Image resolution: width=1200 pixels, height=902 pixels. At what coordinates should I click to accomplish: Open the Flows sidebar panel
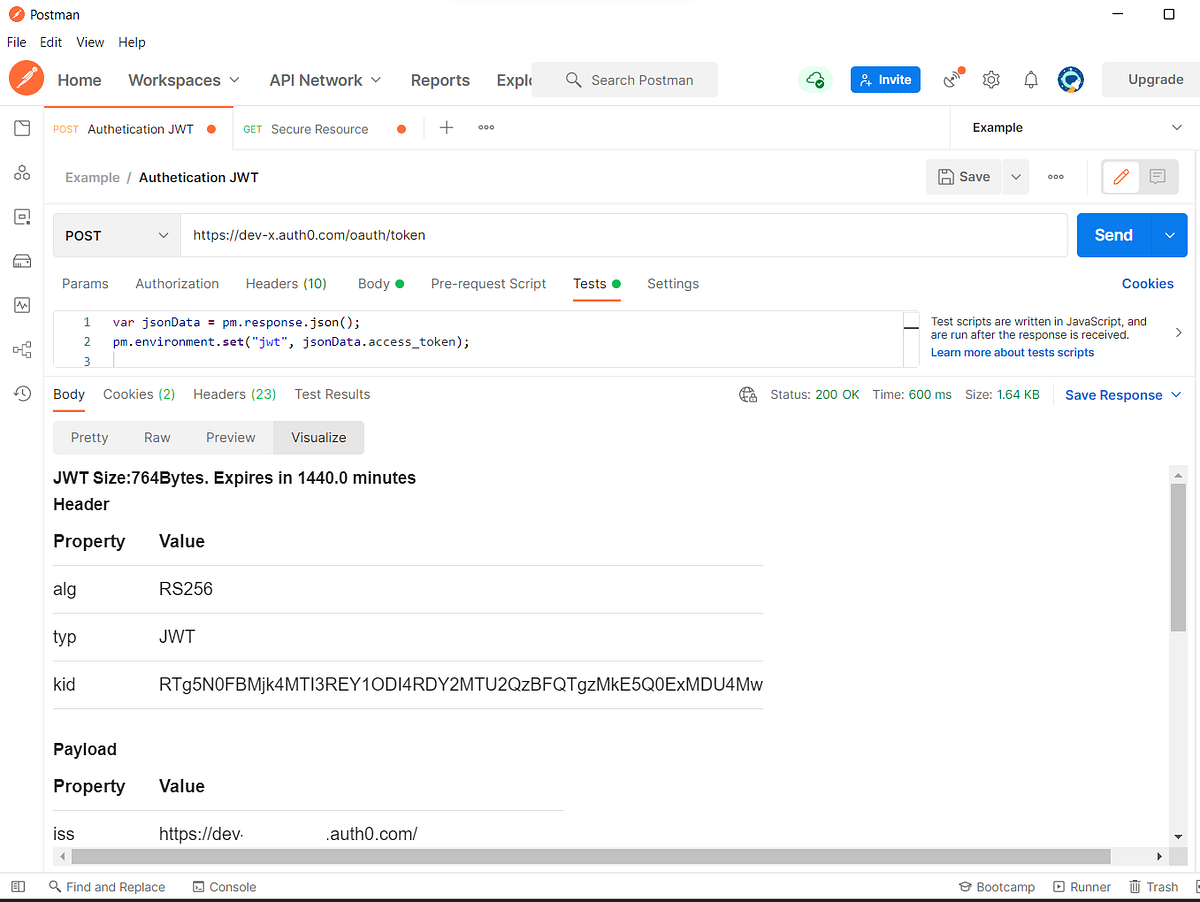pos(22,349)
